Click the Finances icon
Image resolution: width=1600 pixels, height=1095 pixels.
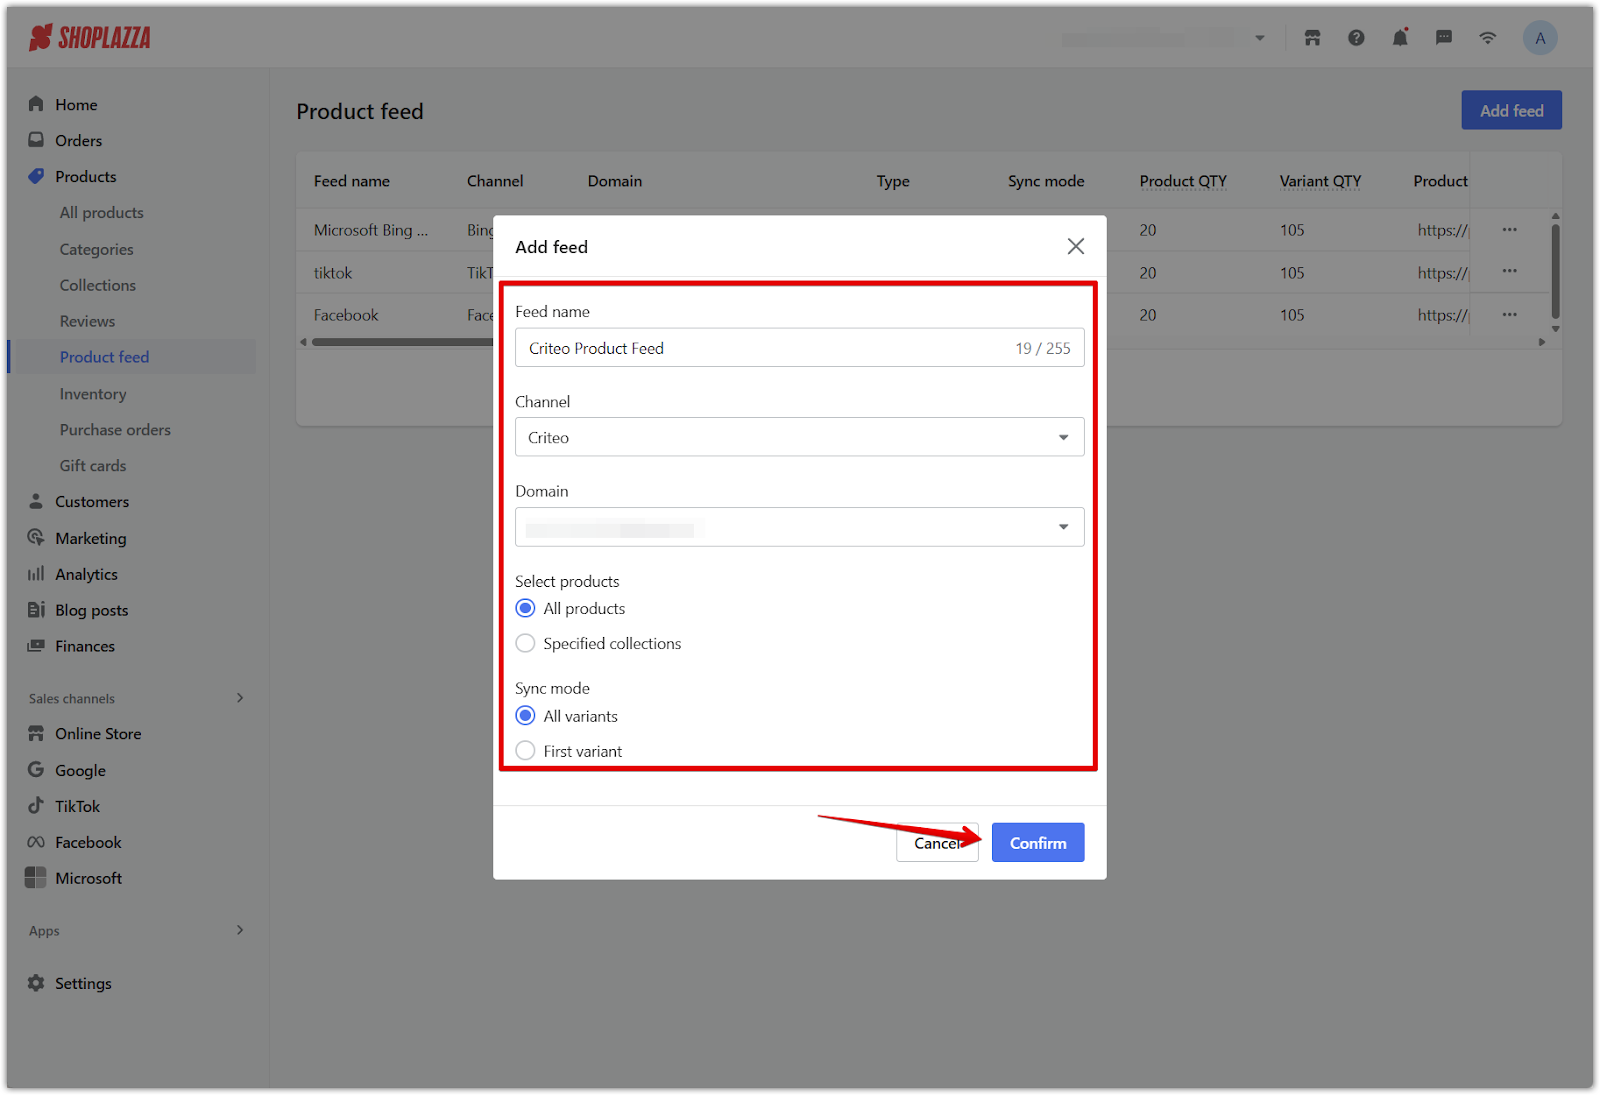[36, 646]
